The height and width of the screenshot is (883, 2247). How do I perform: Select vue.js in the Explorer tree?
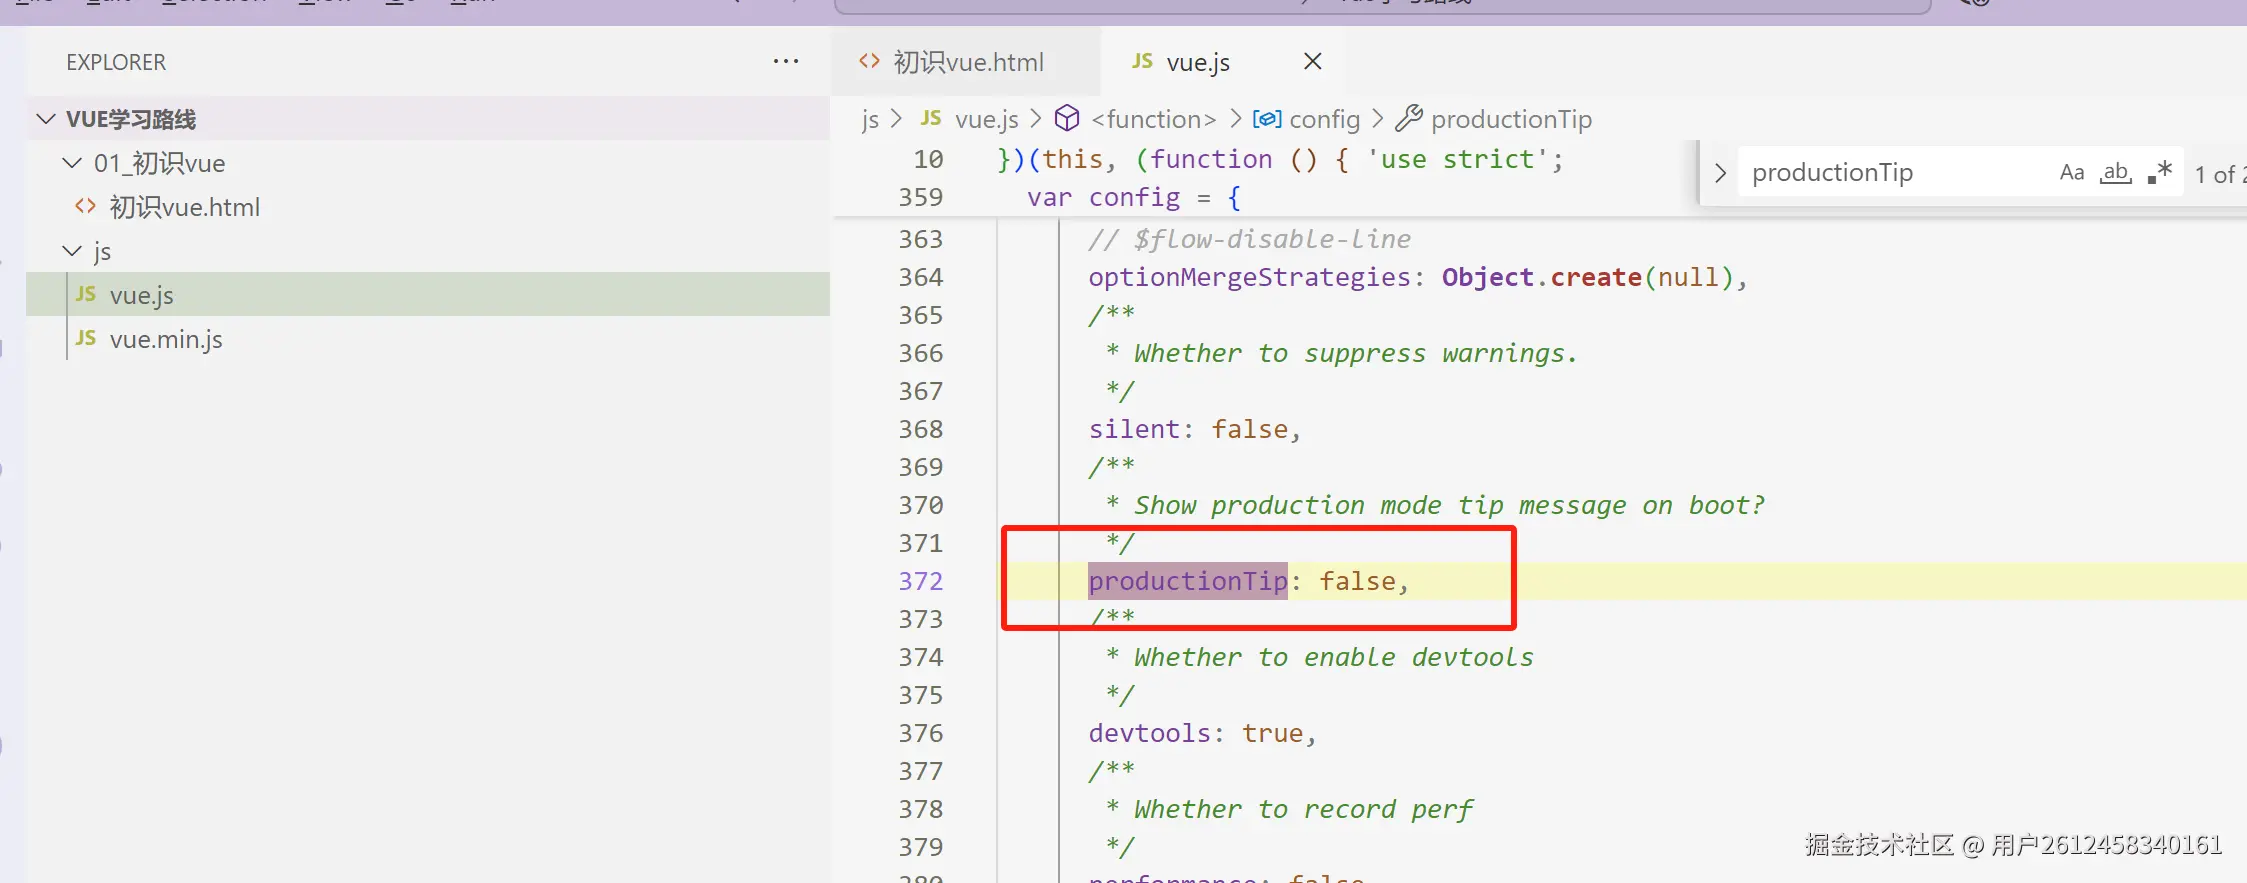pyautogui.click(x=428, y=295)
